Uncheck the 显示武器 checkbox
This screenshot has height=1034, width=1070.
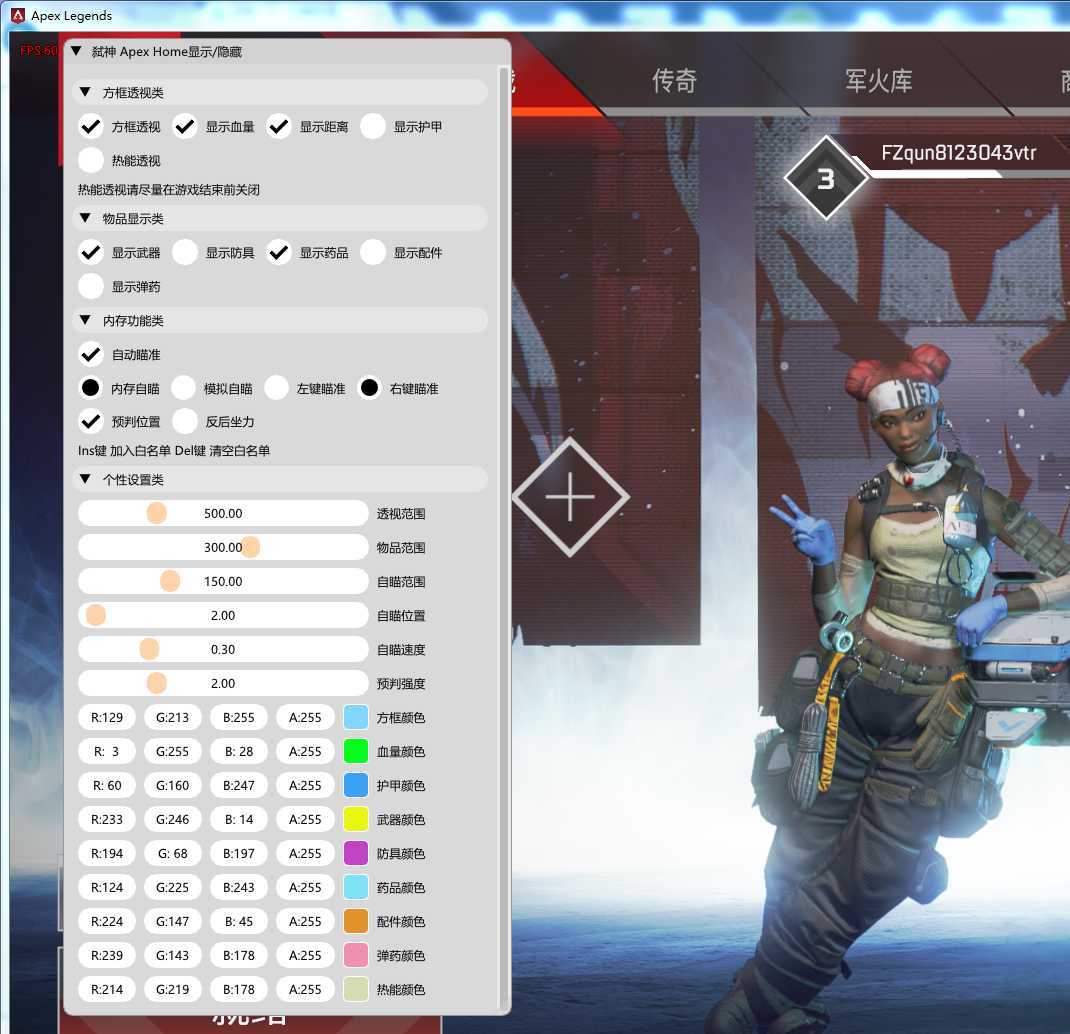pos(91,253)
